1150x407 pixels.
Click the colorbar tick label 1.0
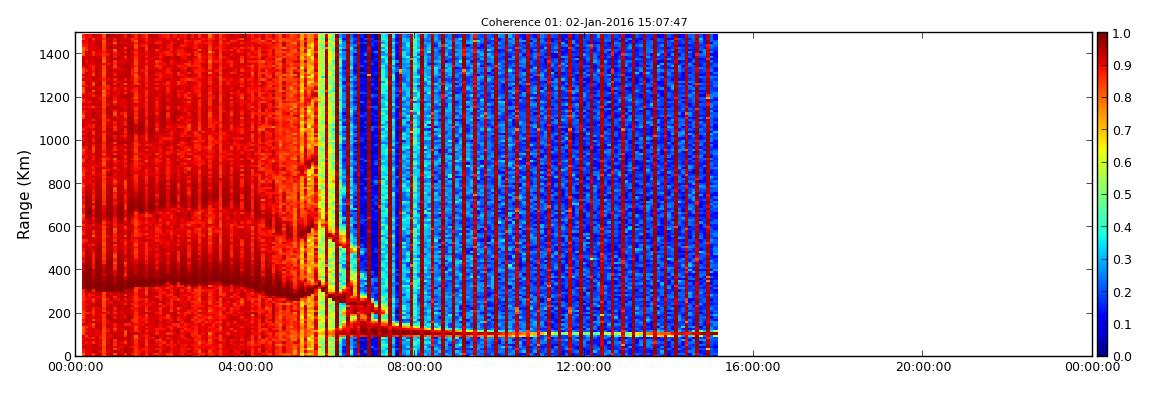click(x=1123, y=34)
